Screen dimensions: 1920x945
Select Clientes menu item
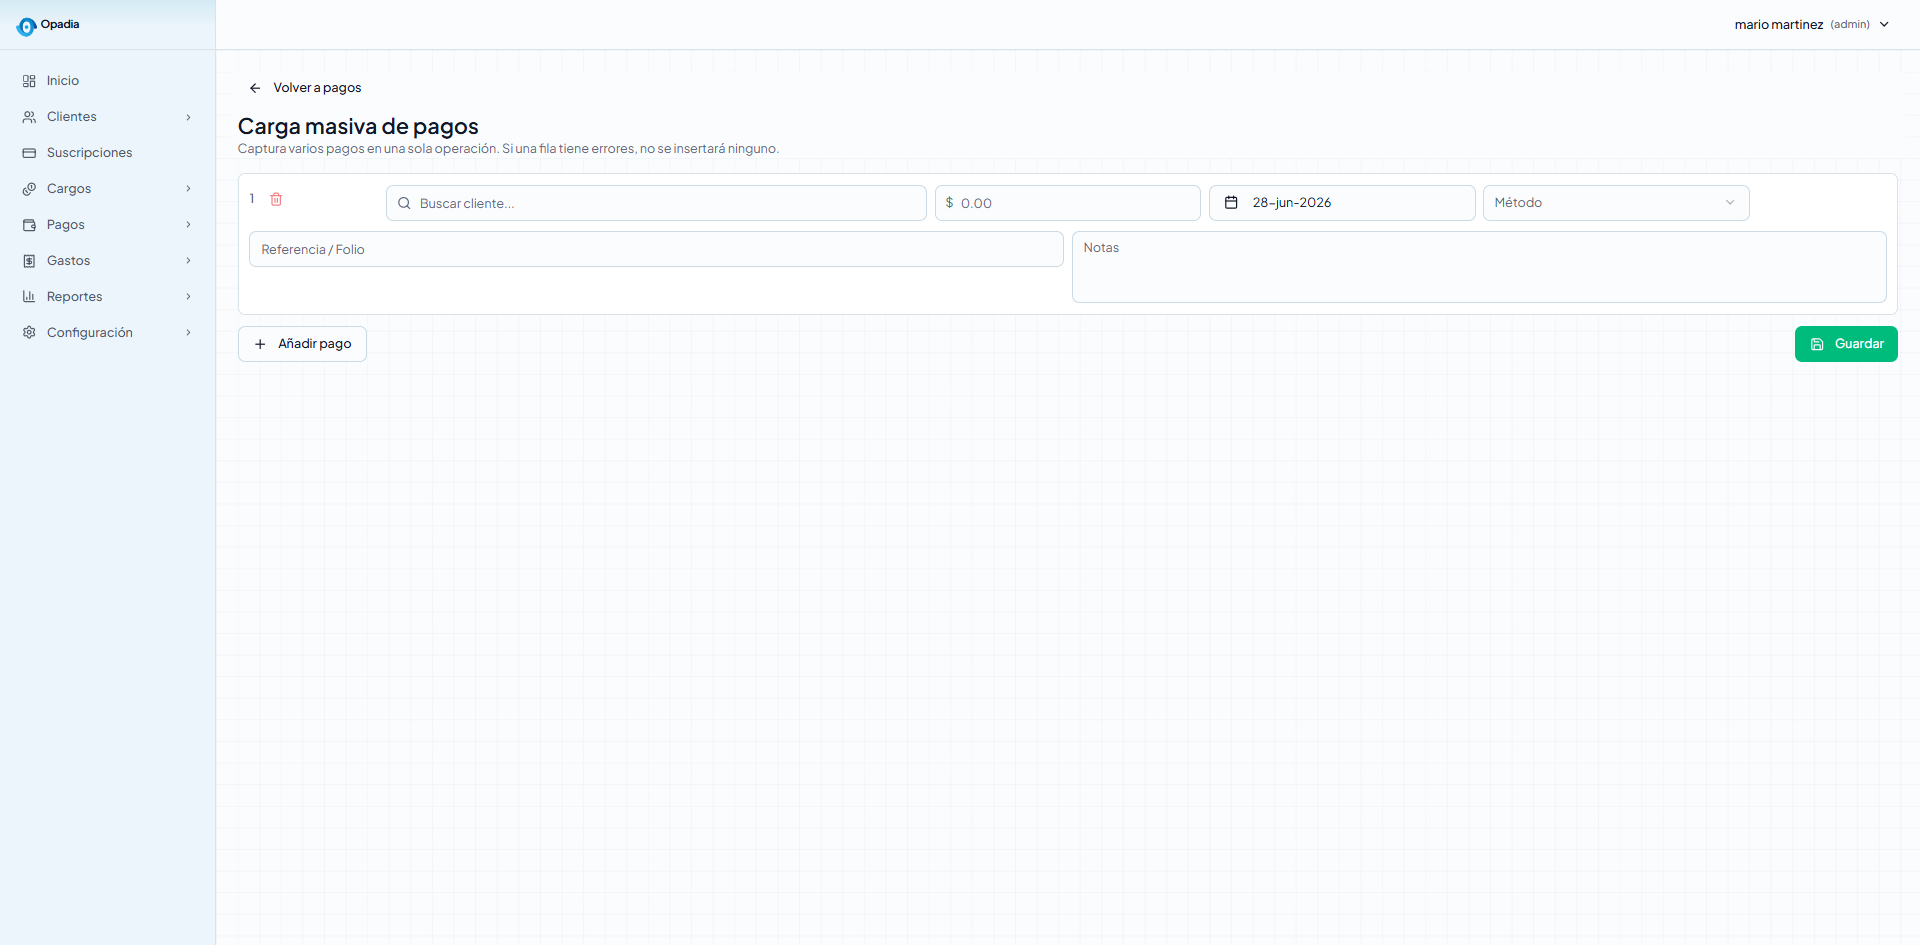107,117
